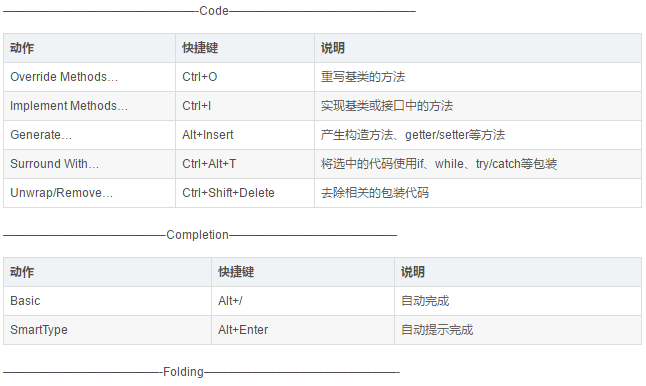Click the Override Methods… cell
Viewport: 646px width, 386px height.
[89, 77]
